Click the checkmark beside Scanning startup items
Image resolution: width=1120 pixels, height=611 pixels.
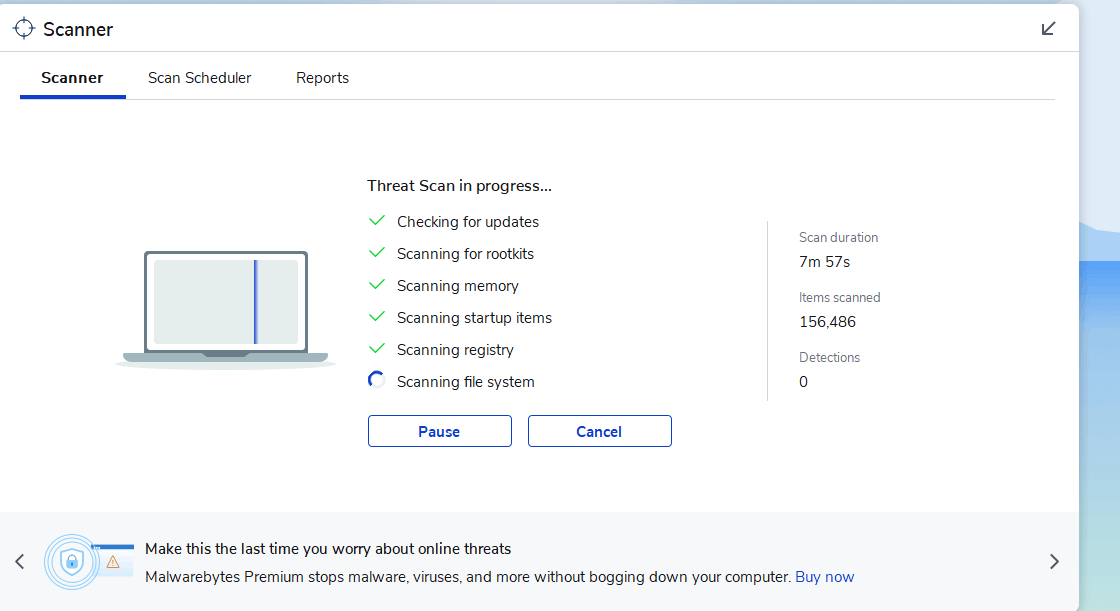pos(377,317)
